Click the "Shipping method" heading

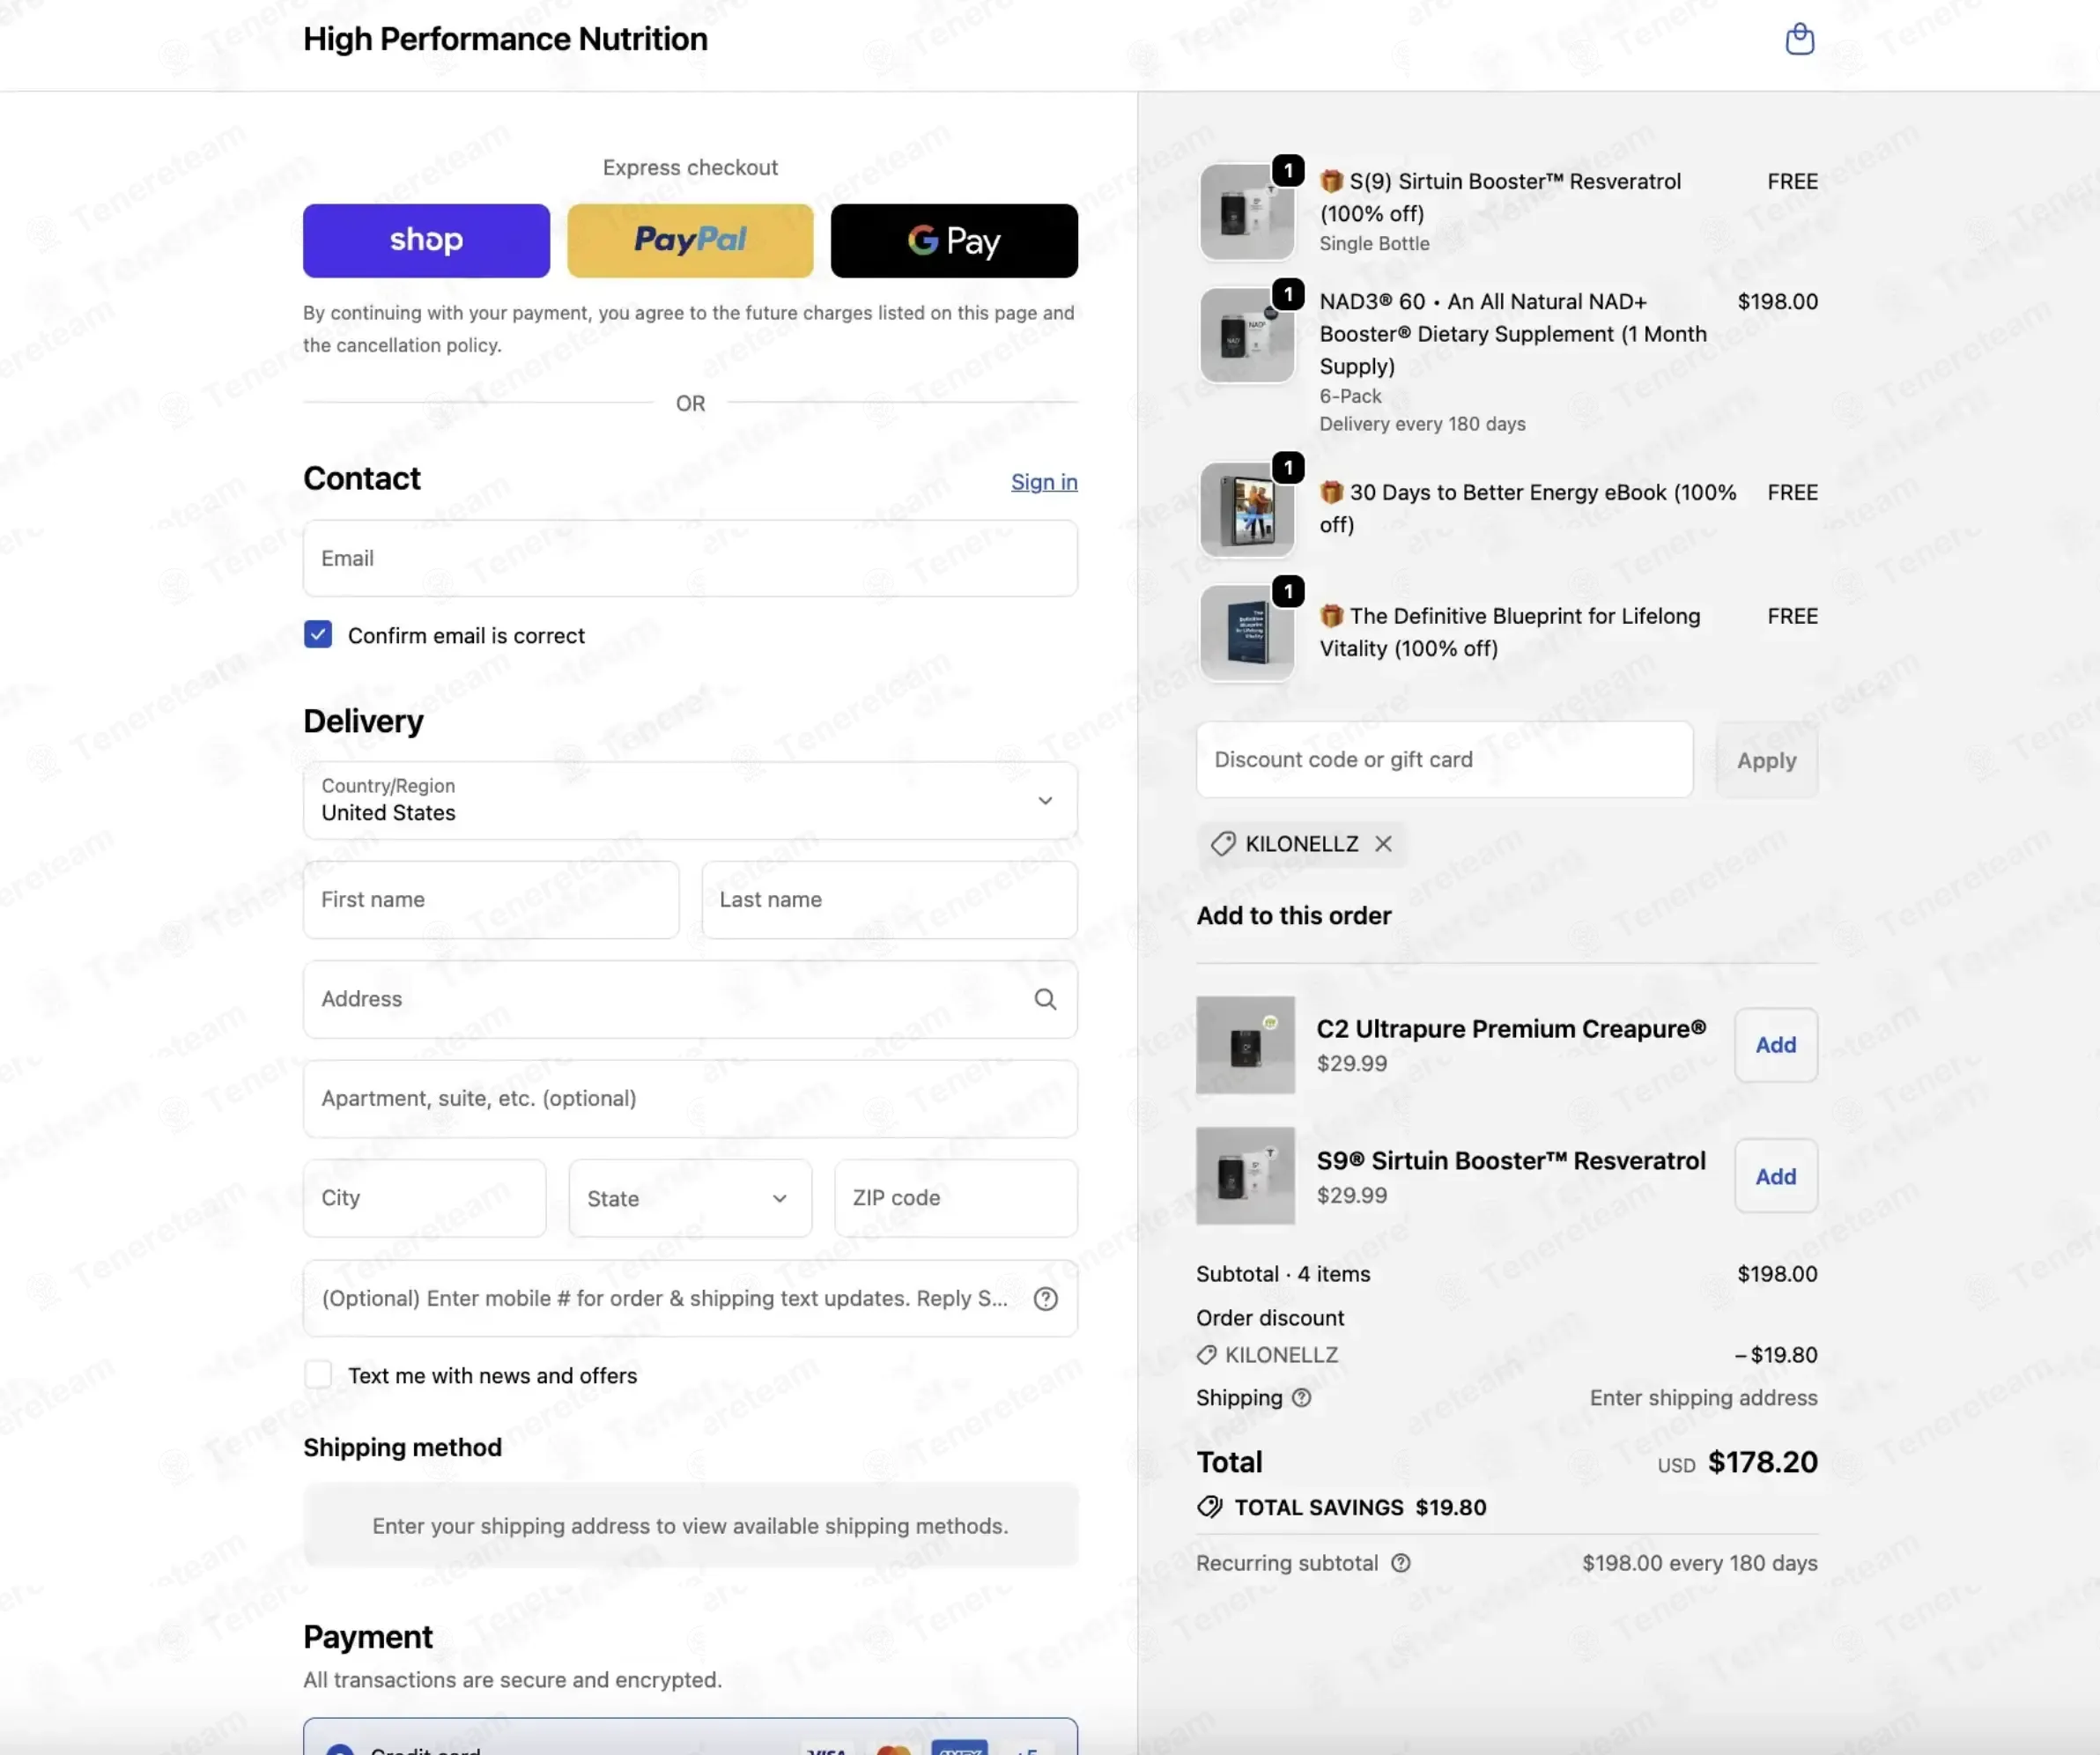point(402,1447)
